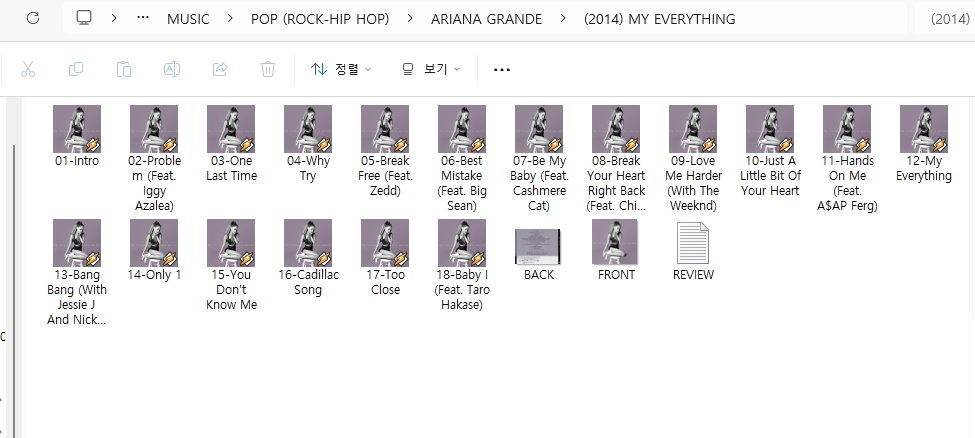This screenshot has height=438, width=975.
Task: Click the Rename icon in toolbar
Action: pos(172,69)
